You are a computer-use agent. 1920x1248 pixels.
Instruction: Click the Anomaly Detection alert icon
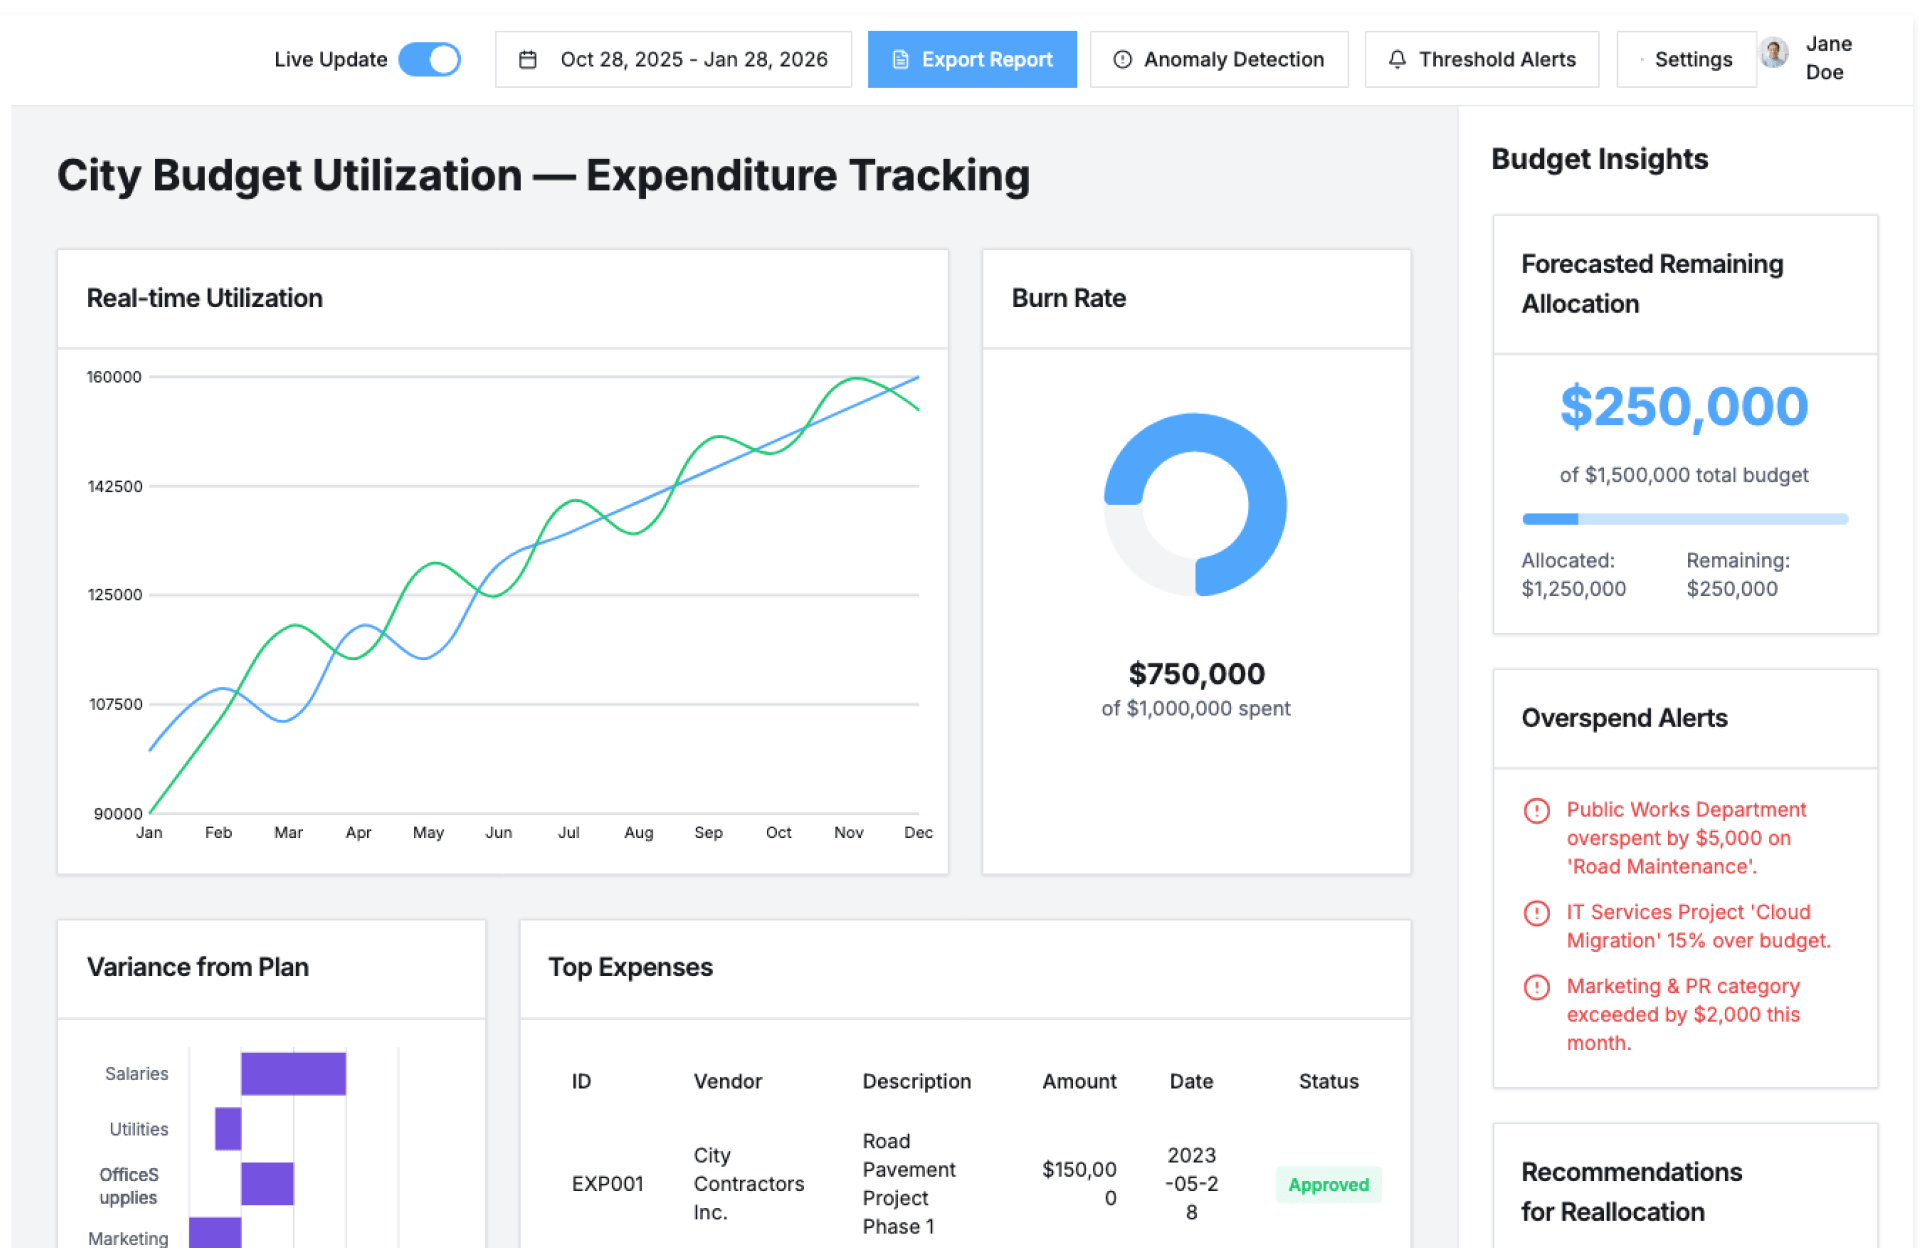click(1122, 60)
